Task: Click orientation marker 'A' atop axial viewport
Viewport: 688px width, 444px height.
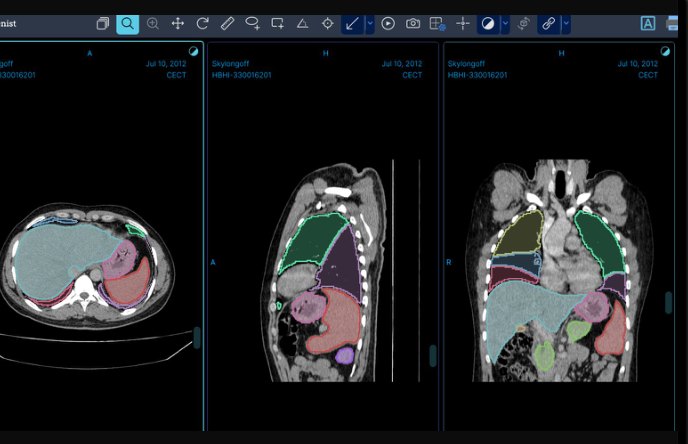Action: (90, 53)
